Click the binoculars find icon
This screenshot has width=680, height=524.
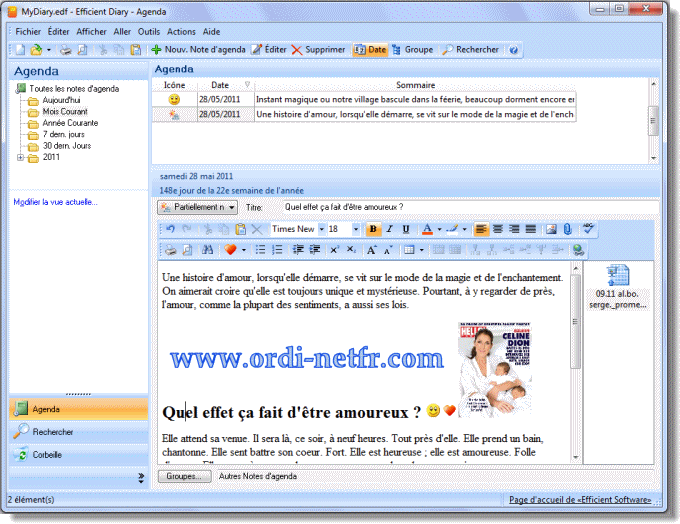[x=208, y=249]
